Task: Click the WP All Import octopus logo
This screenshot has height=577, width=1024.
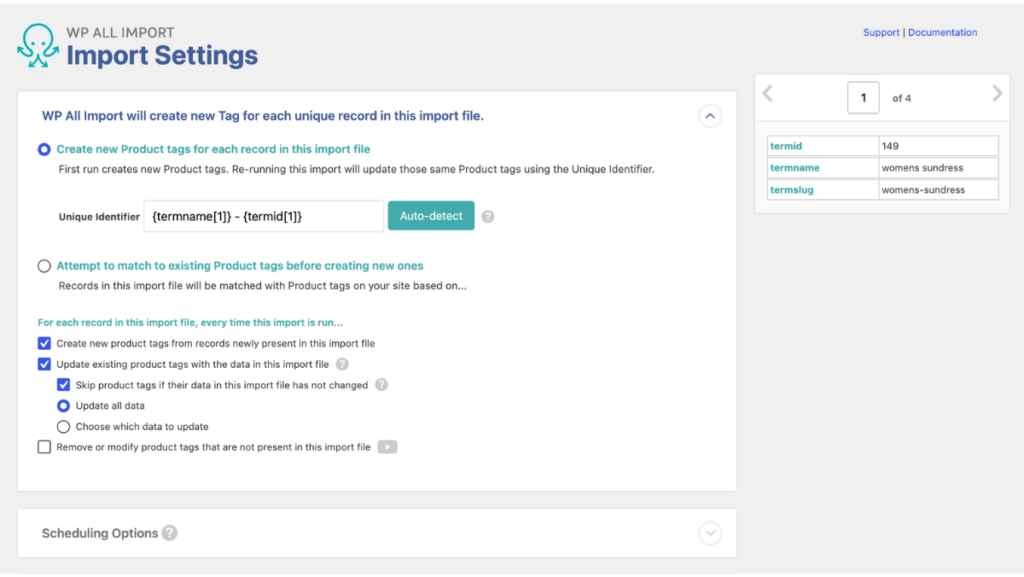Action: 37,46
